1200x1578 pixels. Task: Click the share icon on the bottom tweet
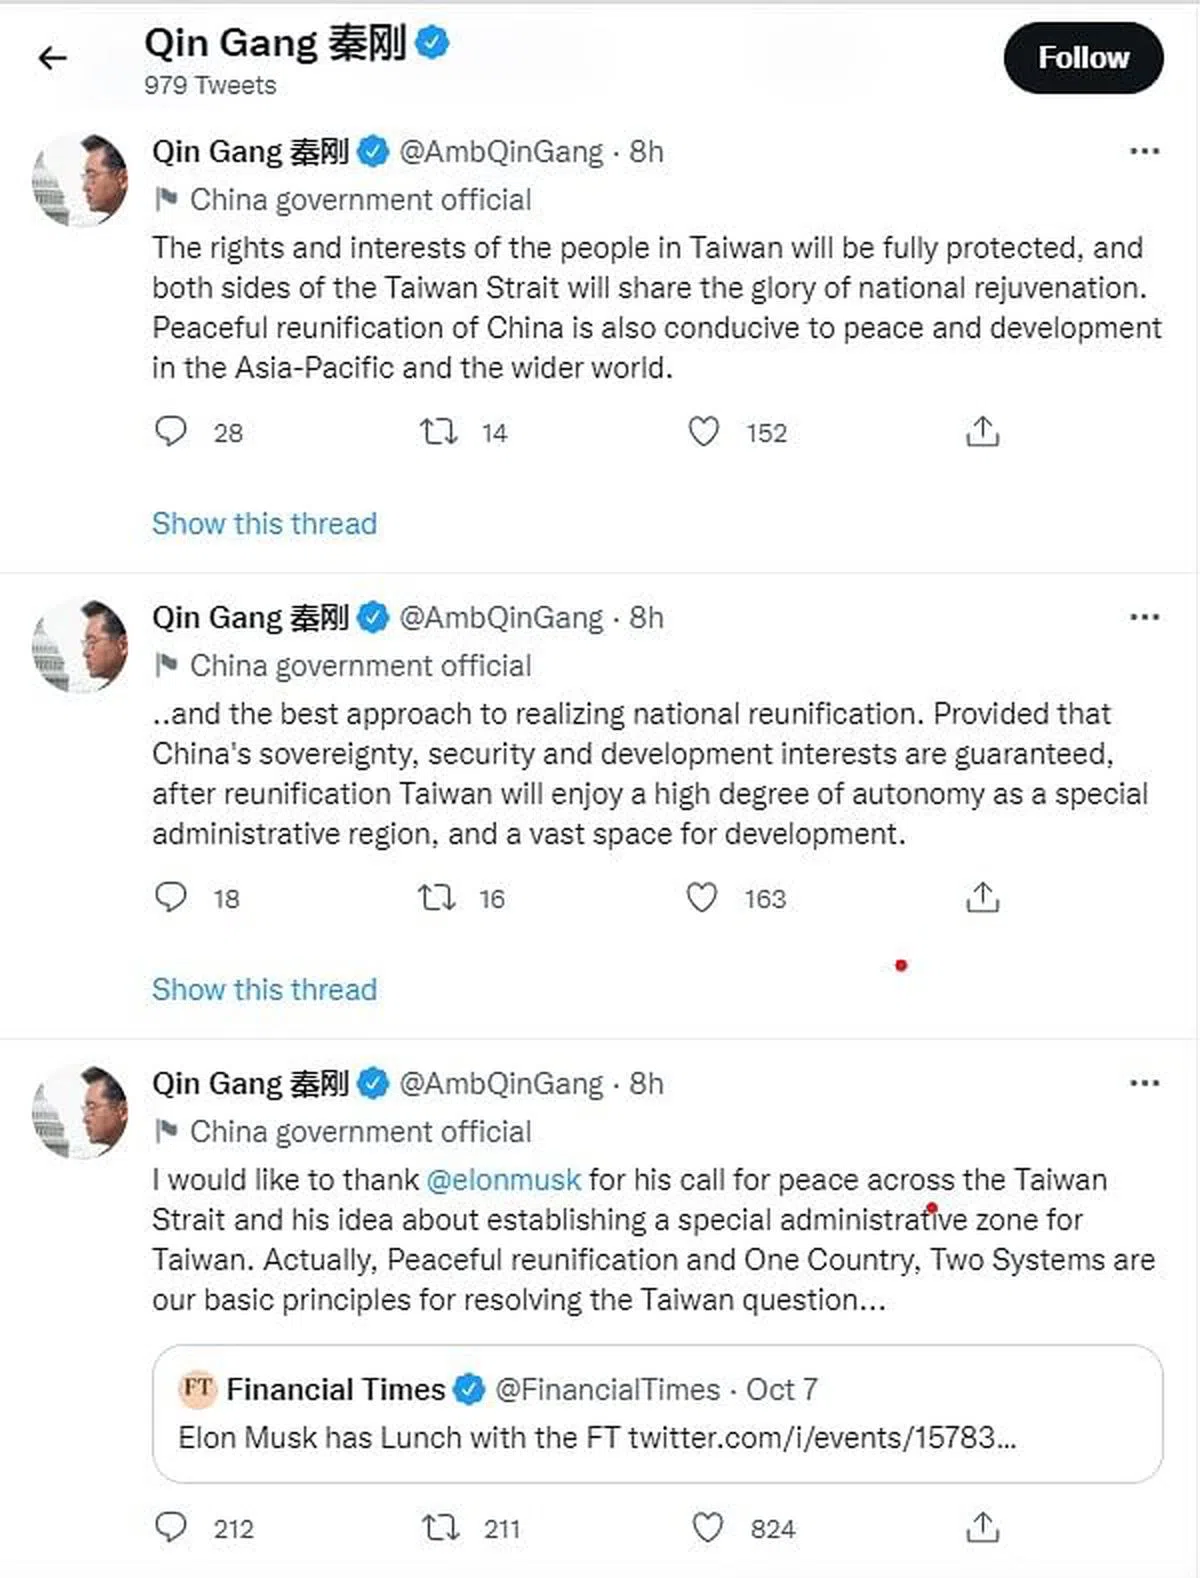pyautogui.click(x=983, y=1528)
